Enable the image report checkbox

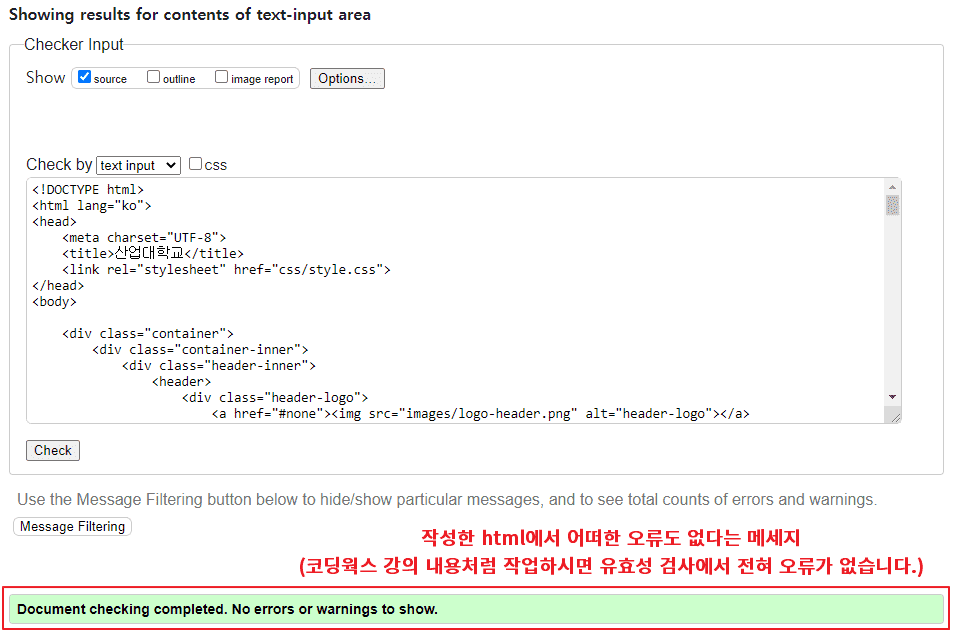(x=221, y=77)
